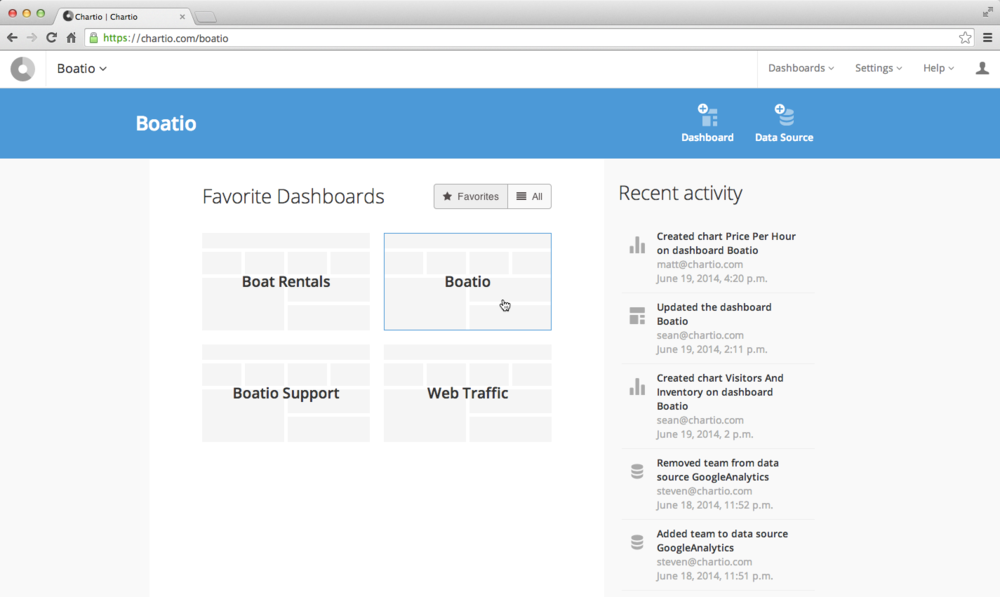Open the Help dropdown menu
1000x597 pixels.
[x=938, y=68]
